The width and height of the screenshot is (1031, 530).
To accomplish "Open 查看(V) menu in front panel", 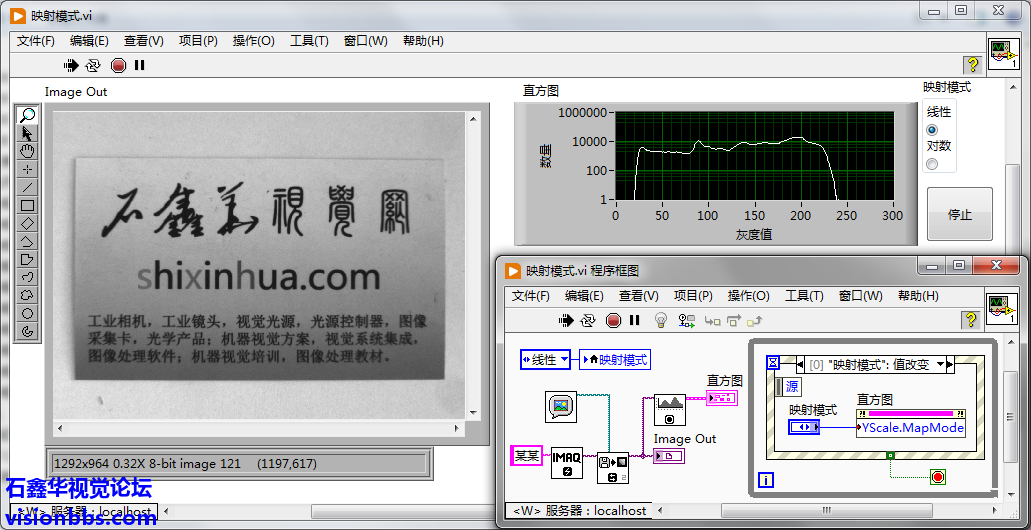I will tap(143, 41).
